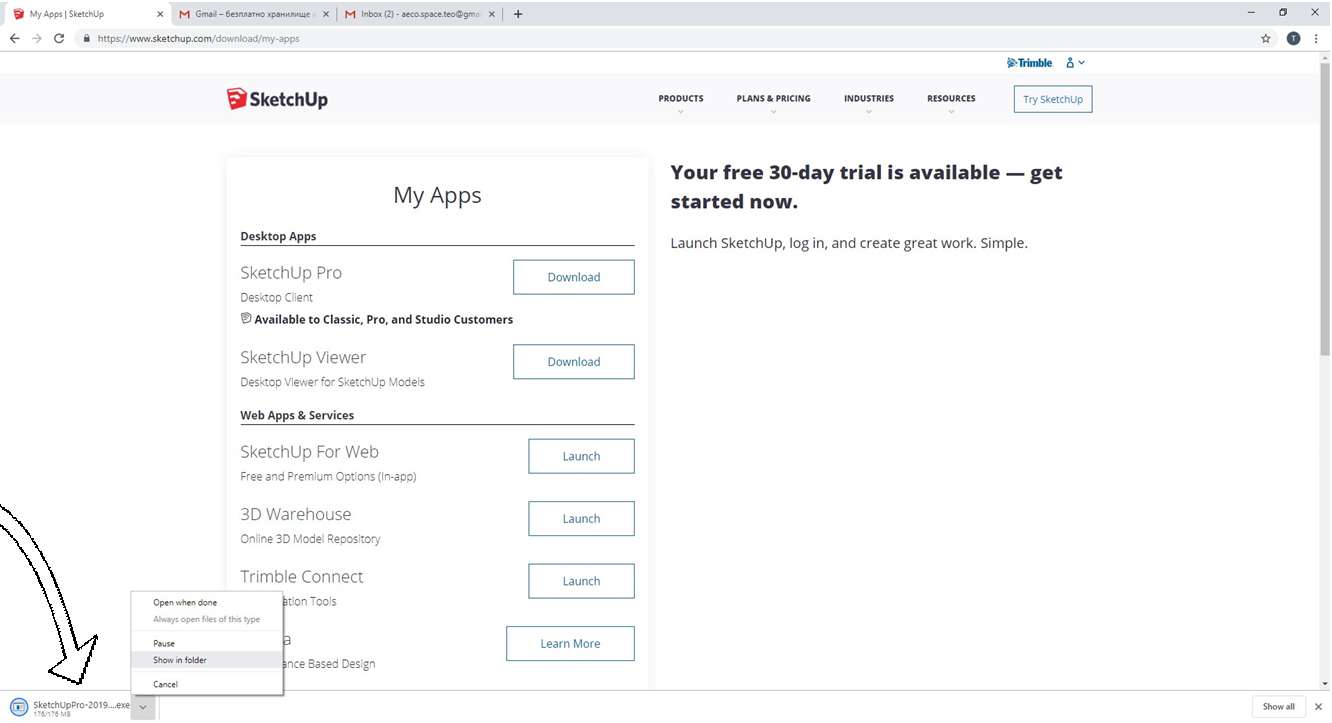Open the user account icon menu
The height and width of the screenshot is (723, 1332).
[x=1075, y=63]
